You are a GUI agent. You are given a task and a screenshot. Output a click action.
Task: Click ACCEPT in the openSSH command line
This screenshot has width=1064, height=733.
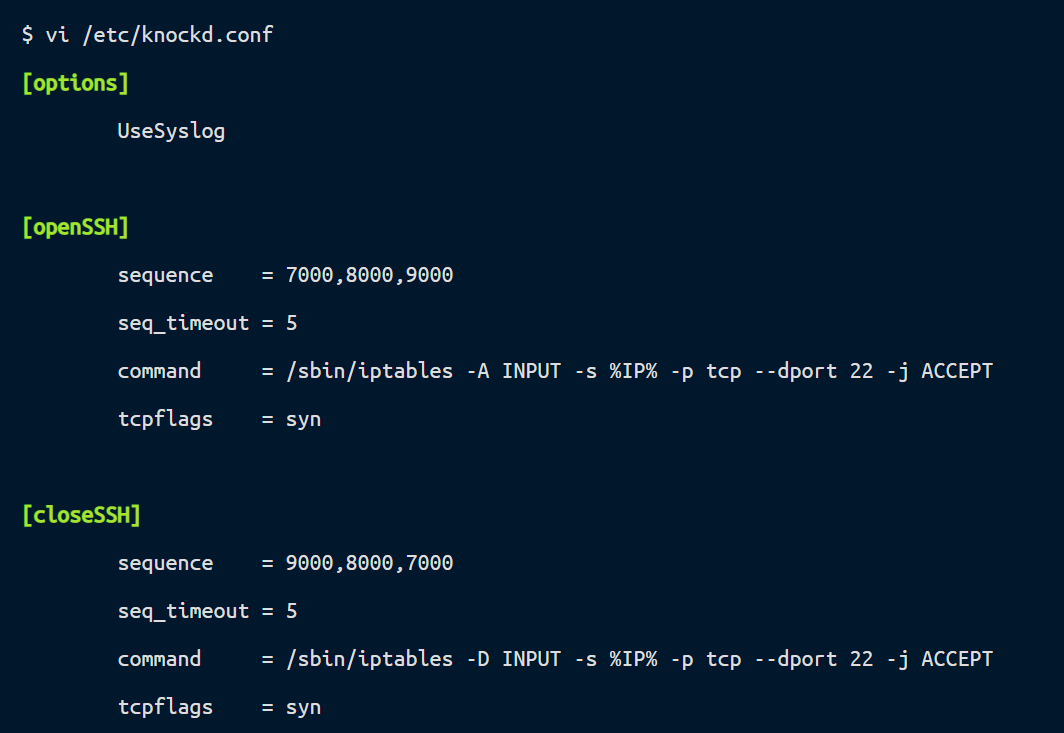(x=957, y=371)
